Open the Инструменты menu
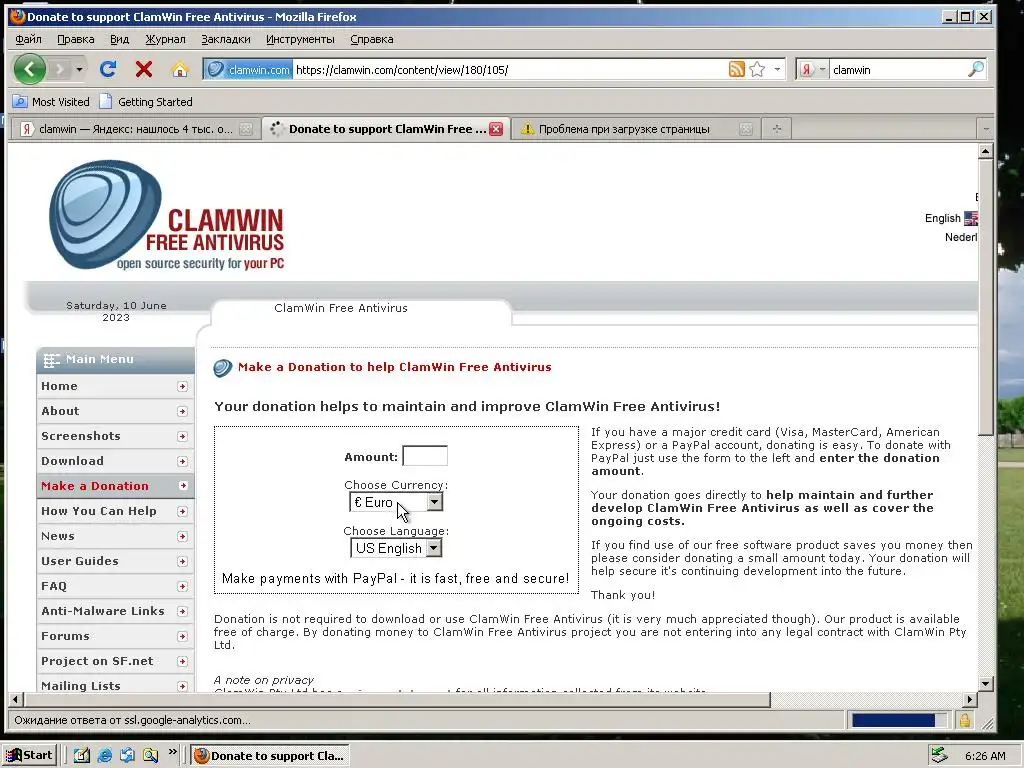This screenshot has width=1024, height=768. click(300, 39)
